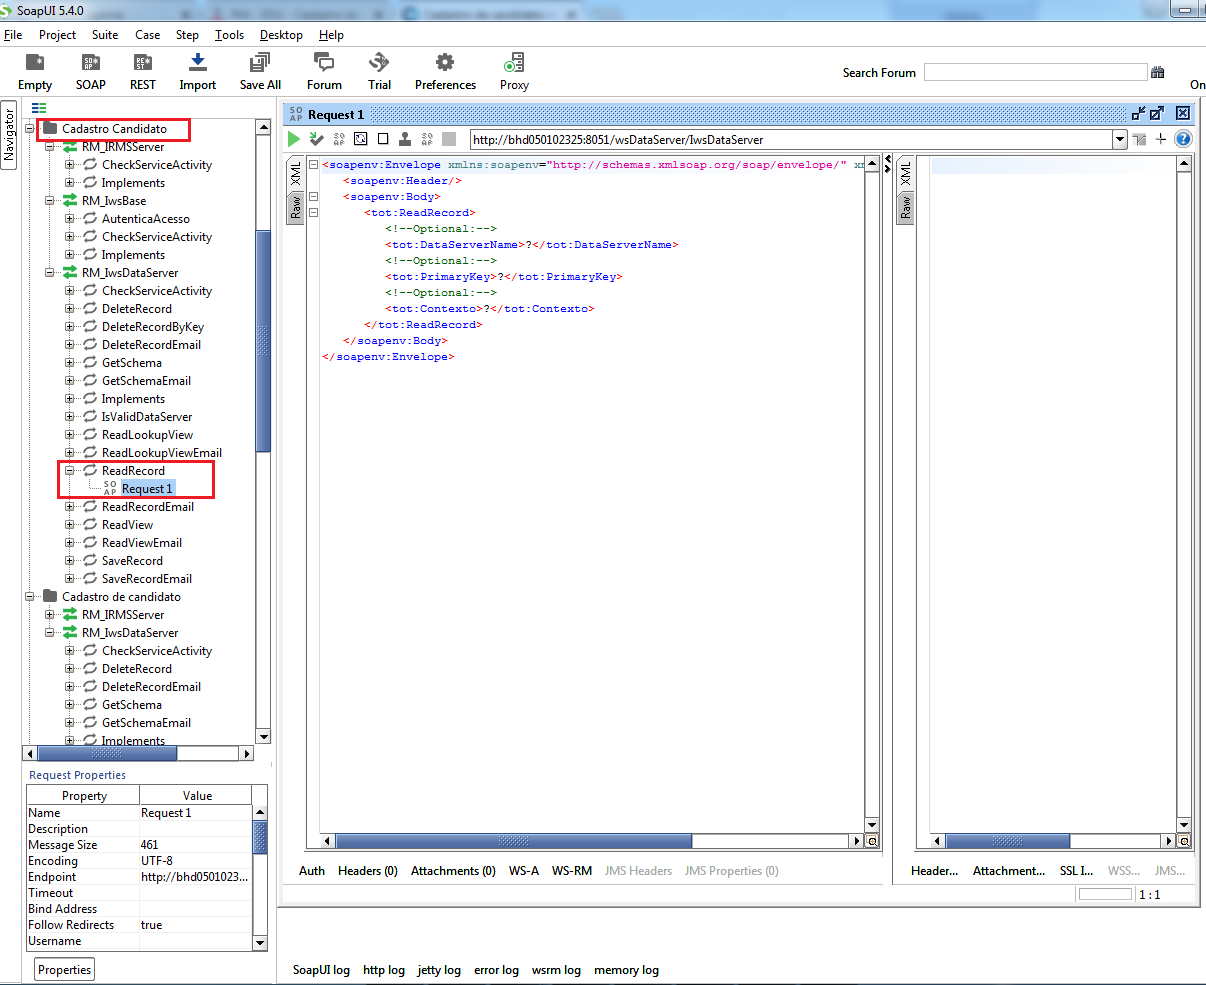This screenshot has height=985, width=1206.
Task: Open the memory log tab
Action: click(626, 970)
